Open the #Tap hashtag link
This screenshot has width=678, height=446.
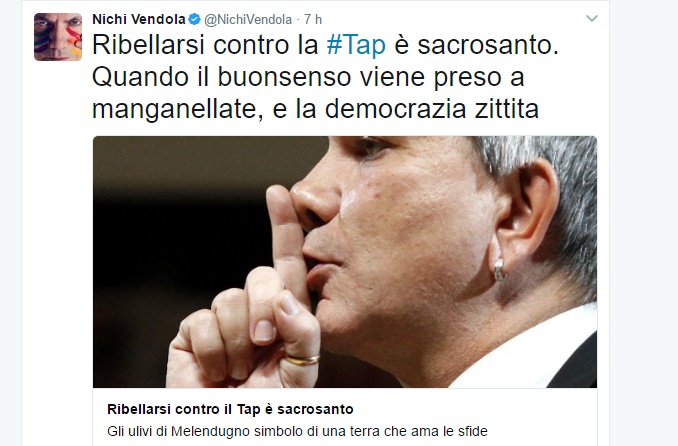(x=356, y=45)
